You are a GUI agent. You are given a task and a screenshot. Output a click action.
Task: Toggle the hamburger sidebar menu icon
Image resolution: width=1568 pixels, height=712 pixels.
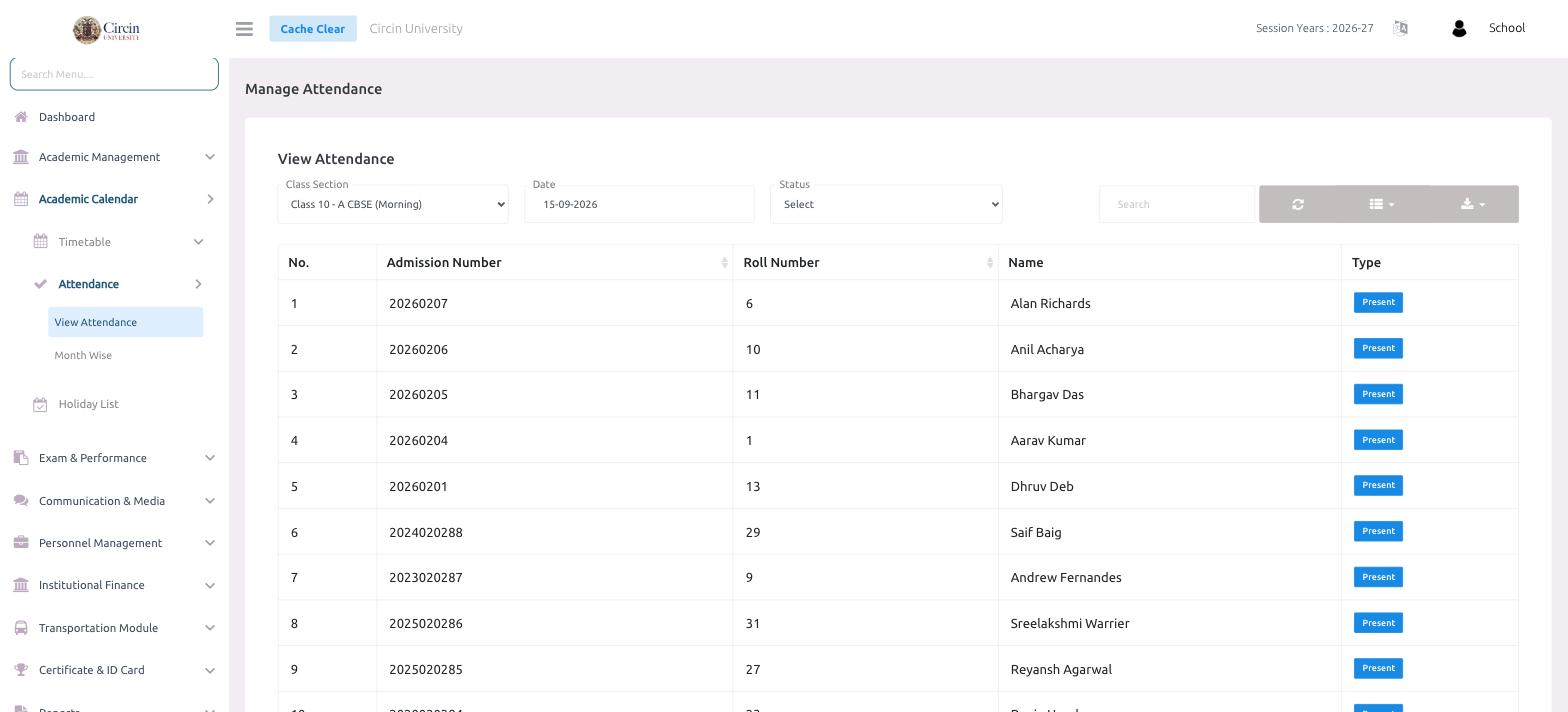click(x=244, y=29)
